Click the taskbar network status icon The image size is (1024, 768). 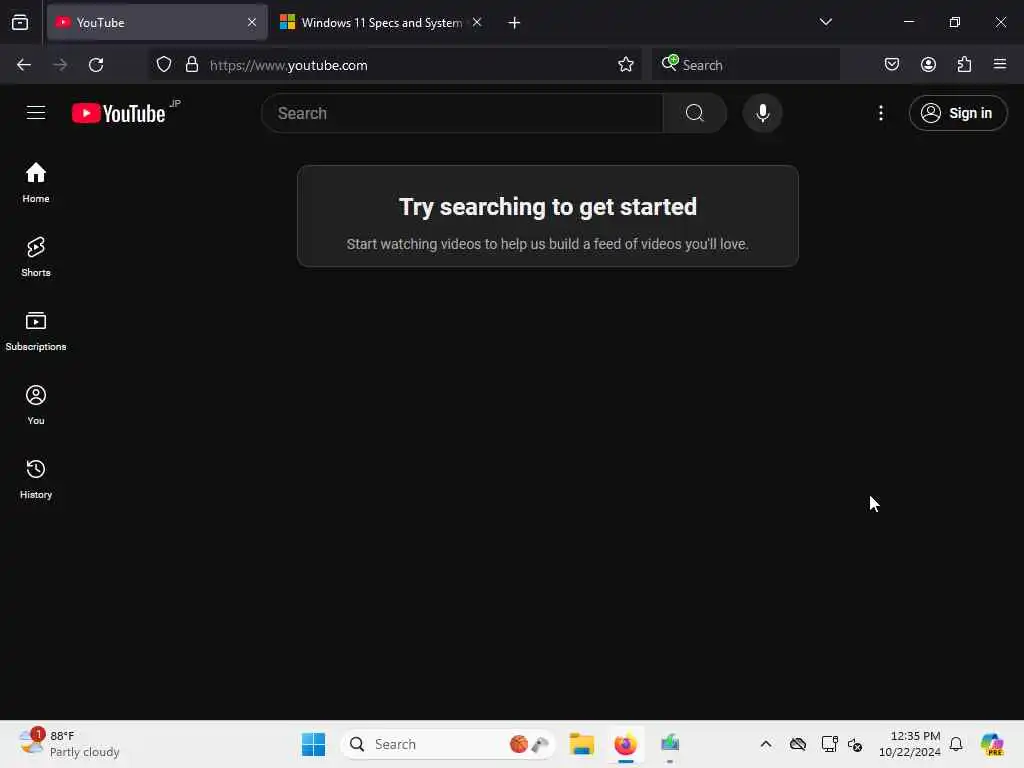pyautogui.click(x=829, y=744)
